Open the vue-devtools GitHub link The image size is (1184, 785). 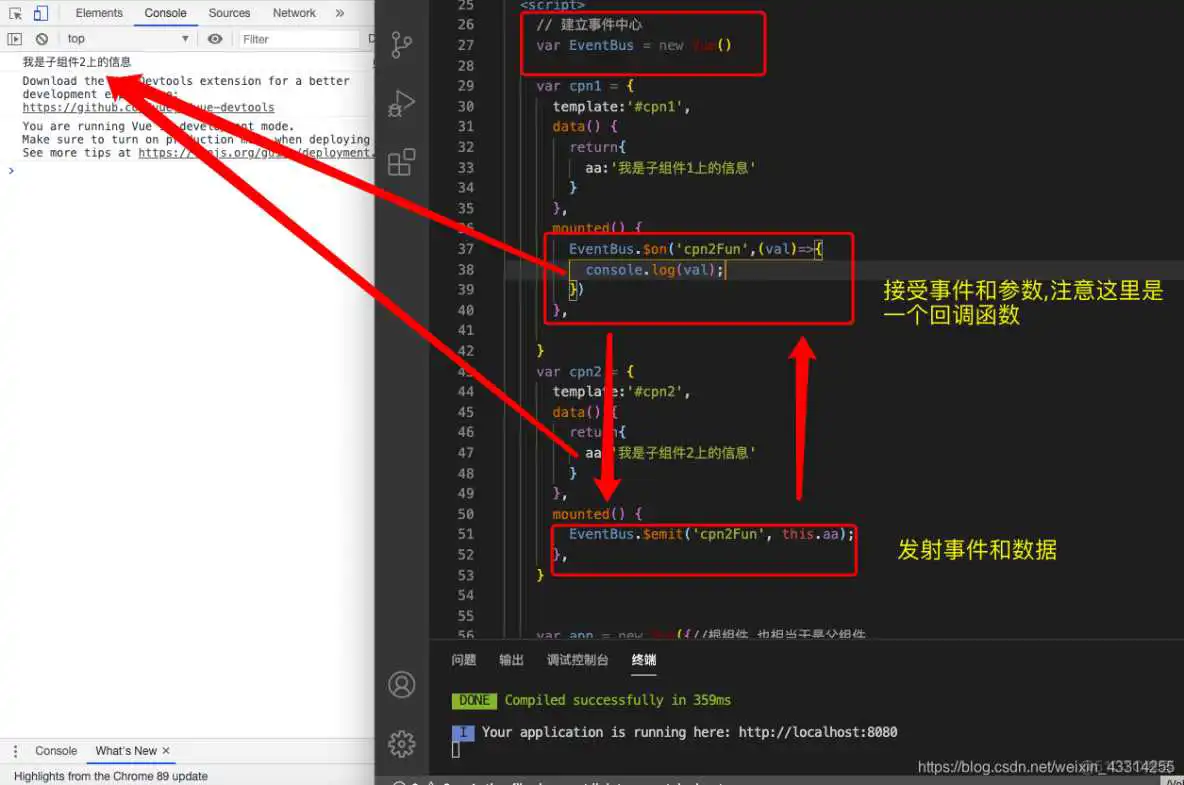[148, 107]
